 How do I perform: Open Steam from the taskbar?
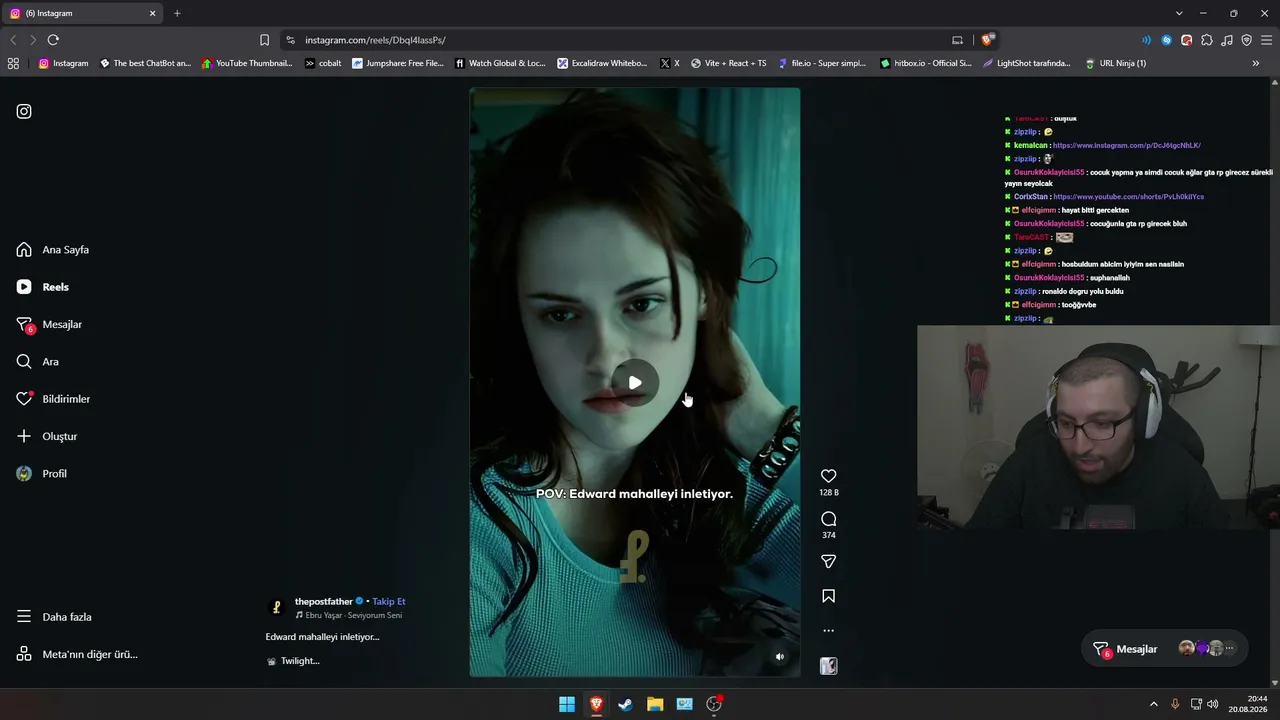pyautogui.click(x=626, y=704)
